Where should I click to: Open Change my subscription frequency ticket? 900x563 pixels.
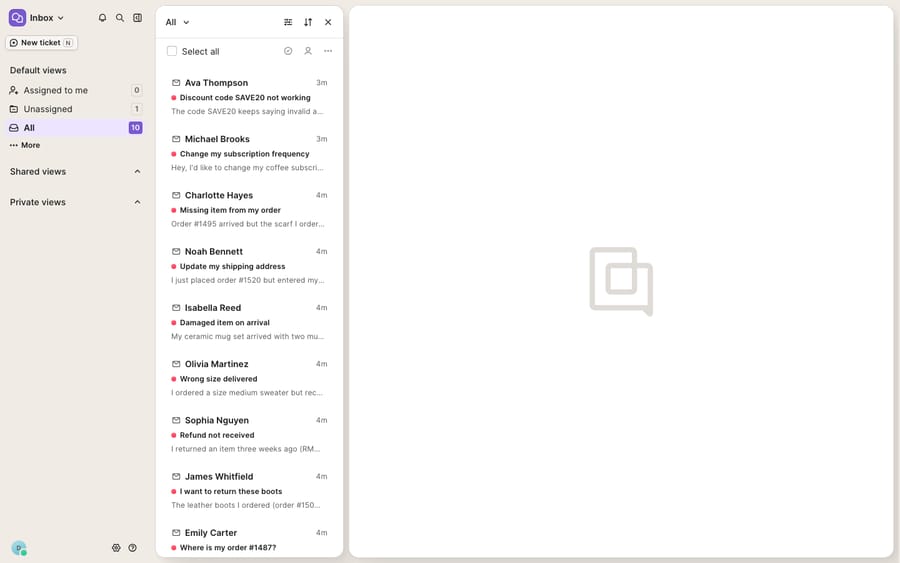click(249, 153)
